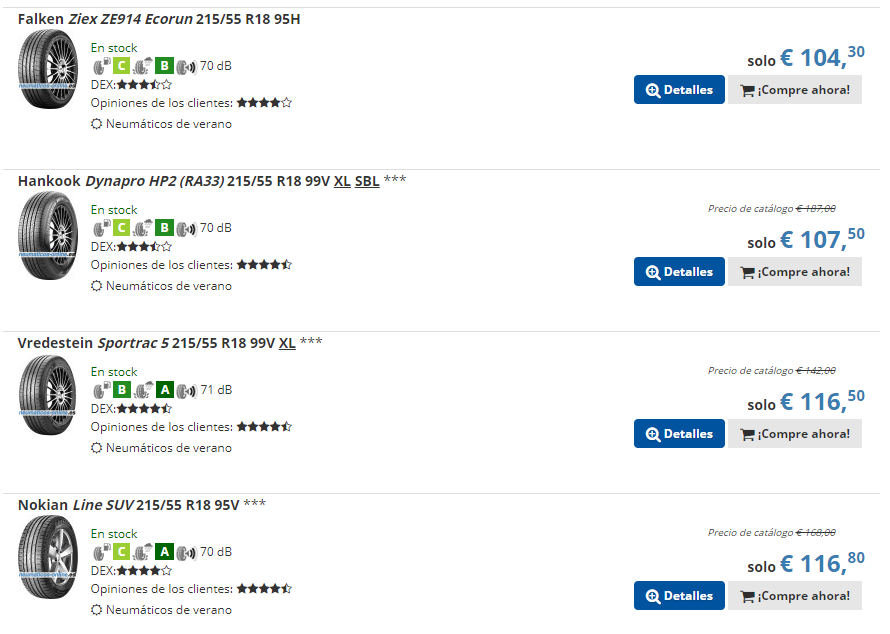The width and height of the screenshot is (890, 634).
Task: Click the Falken fuel efficiency C label icon
Action: [x=121, y=66]
